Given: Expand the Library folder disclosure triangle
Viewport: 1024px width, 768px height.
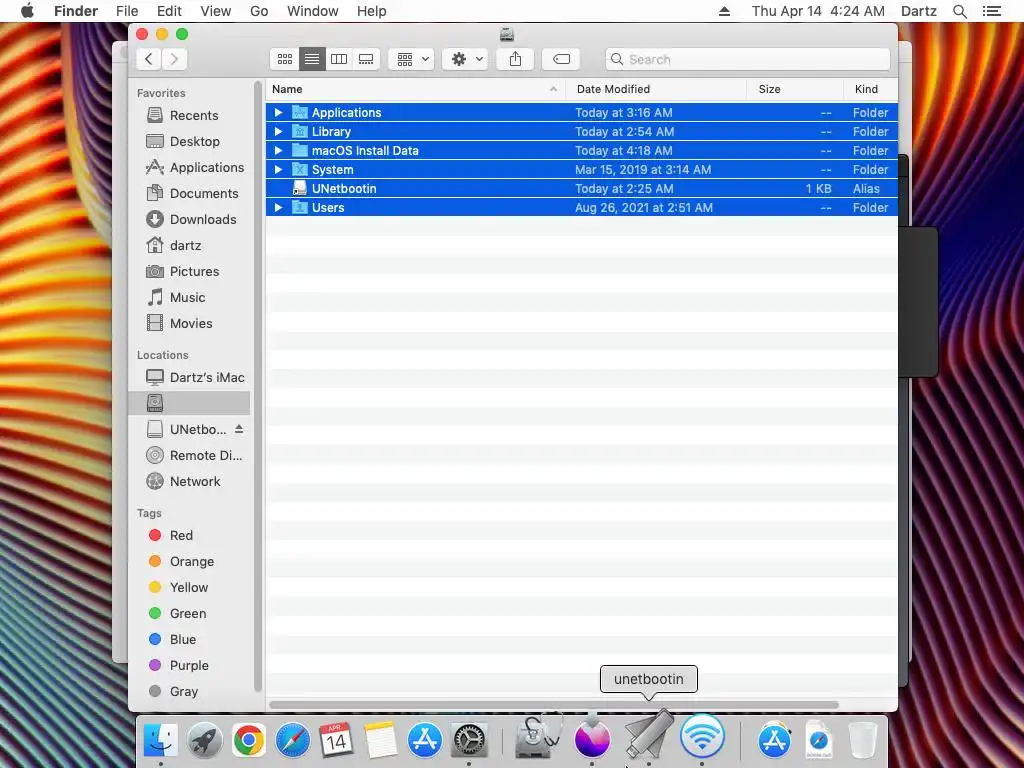Looking at the screenshot, I should (278, 131).
